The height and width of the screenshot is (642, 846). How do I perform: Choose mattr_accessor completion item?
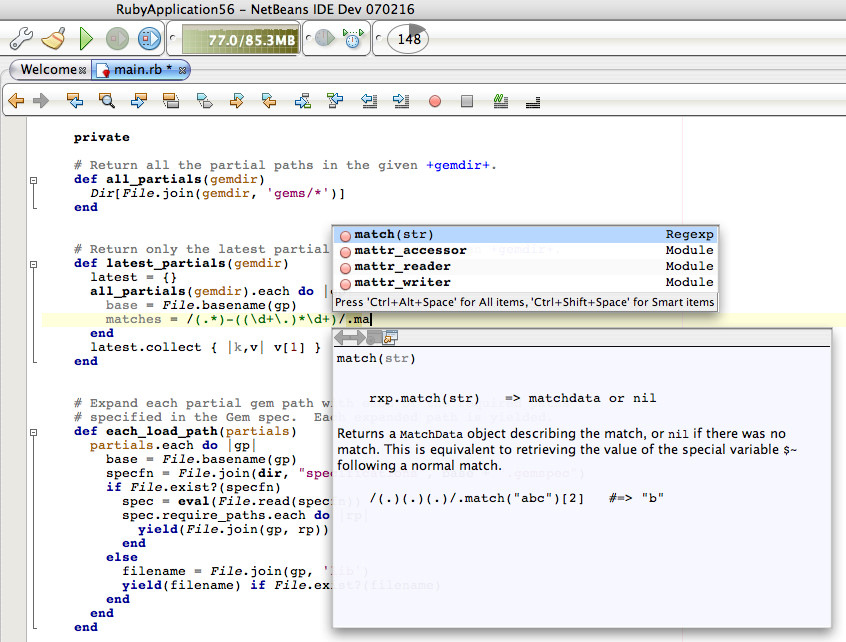(526, 250)
